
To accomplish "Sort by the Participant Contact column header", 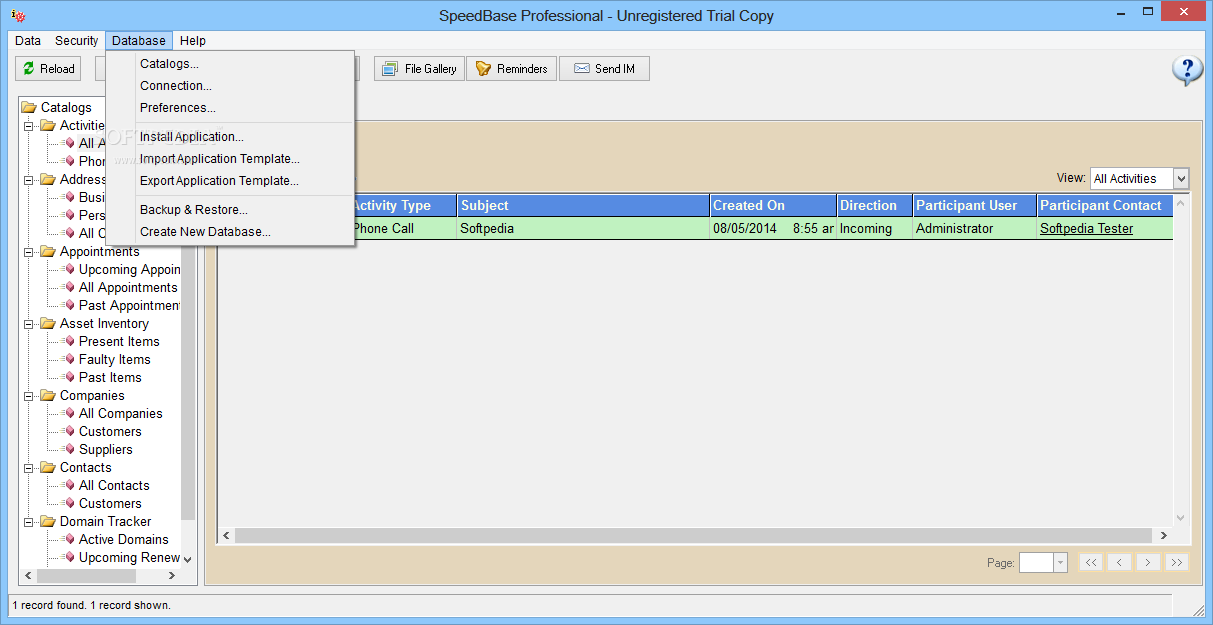I will [x=1105, y=205].
